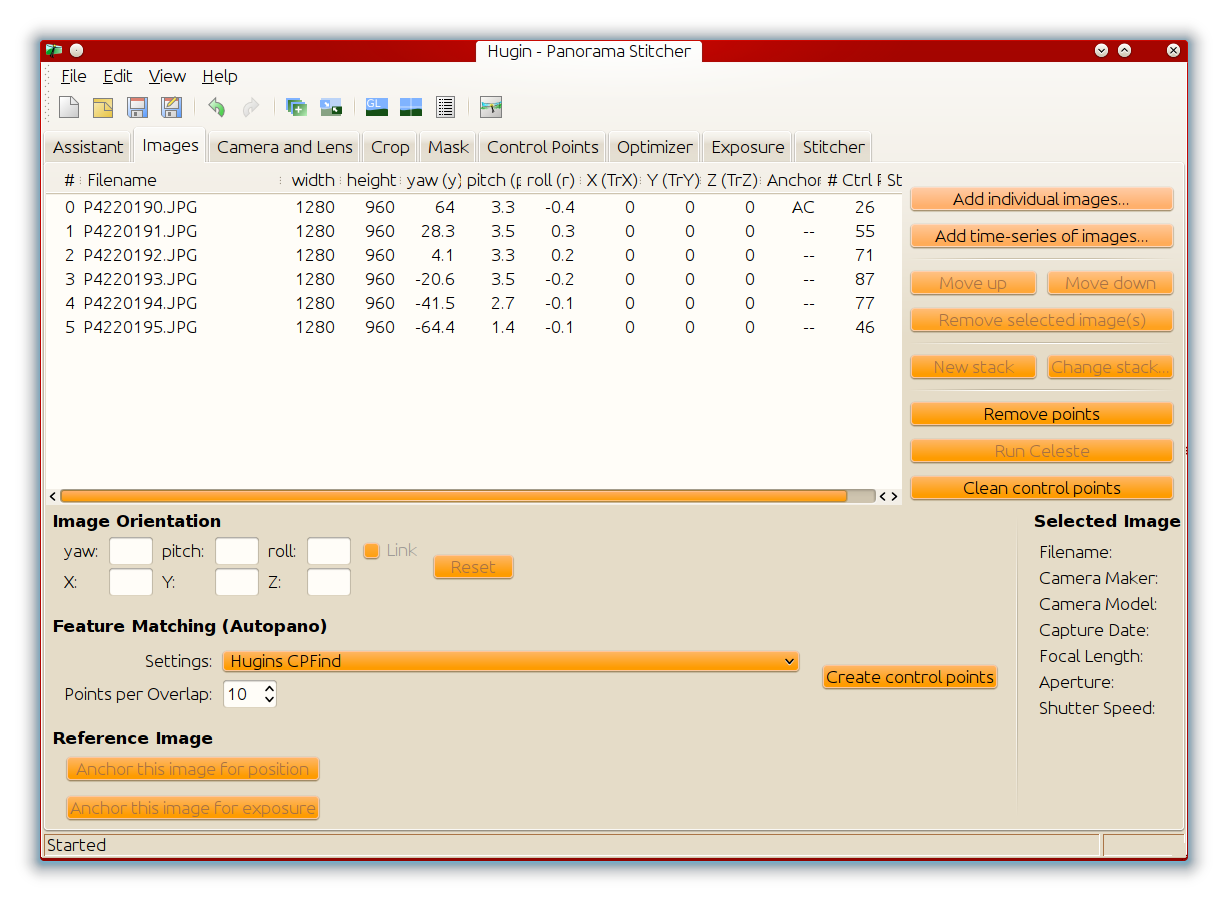Switch to the Optimizer tab
Image resolution: width=1228 pixels, height=901 pixels.
[x=655, y=147]
